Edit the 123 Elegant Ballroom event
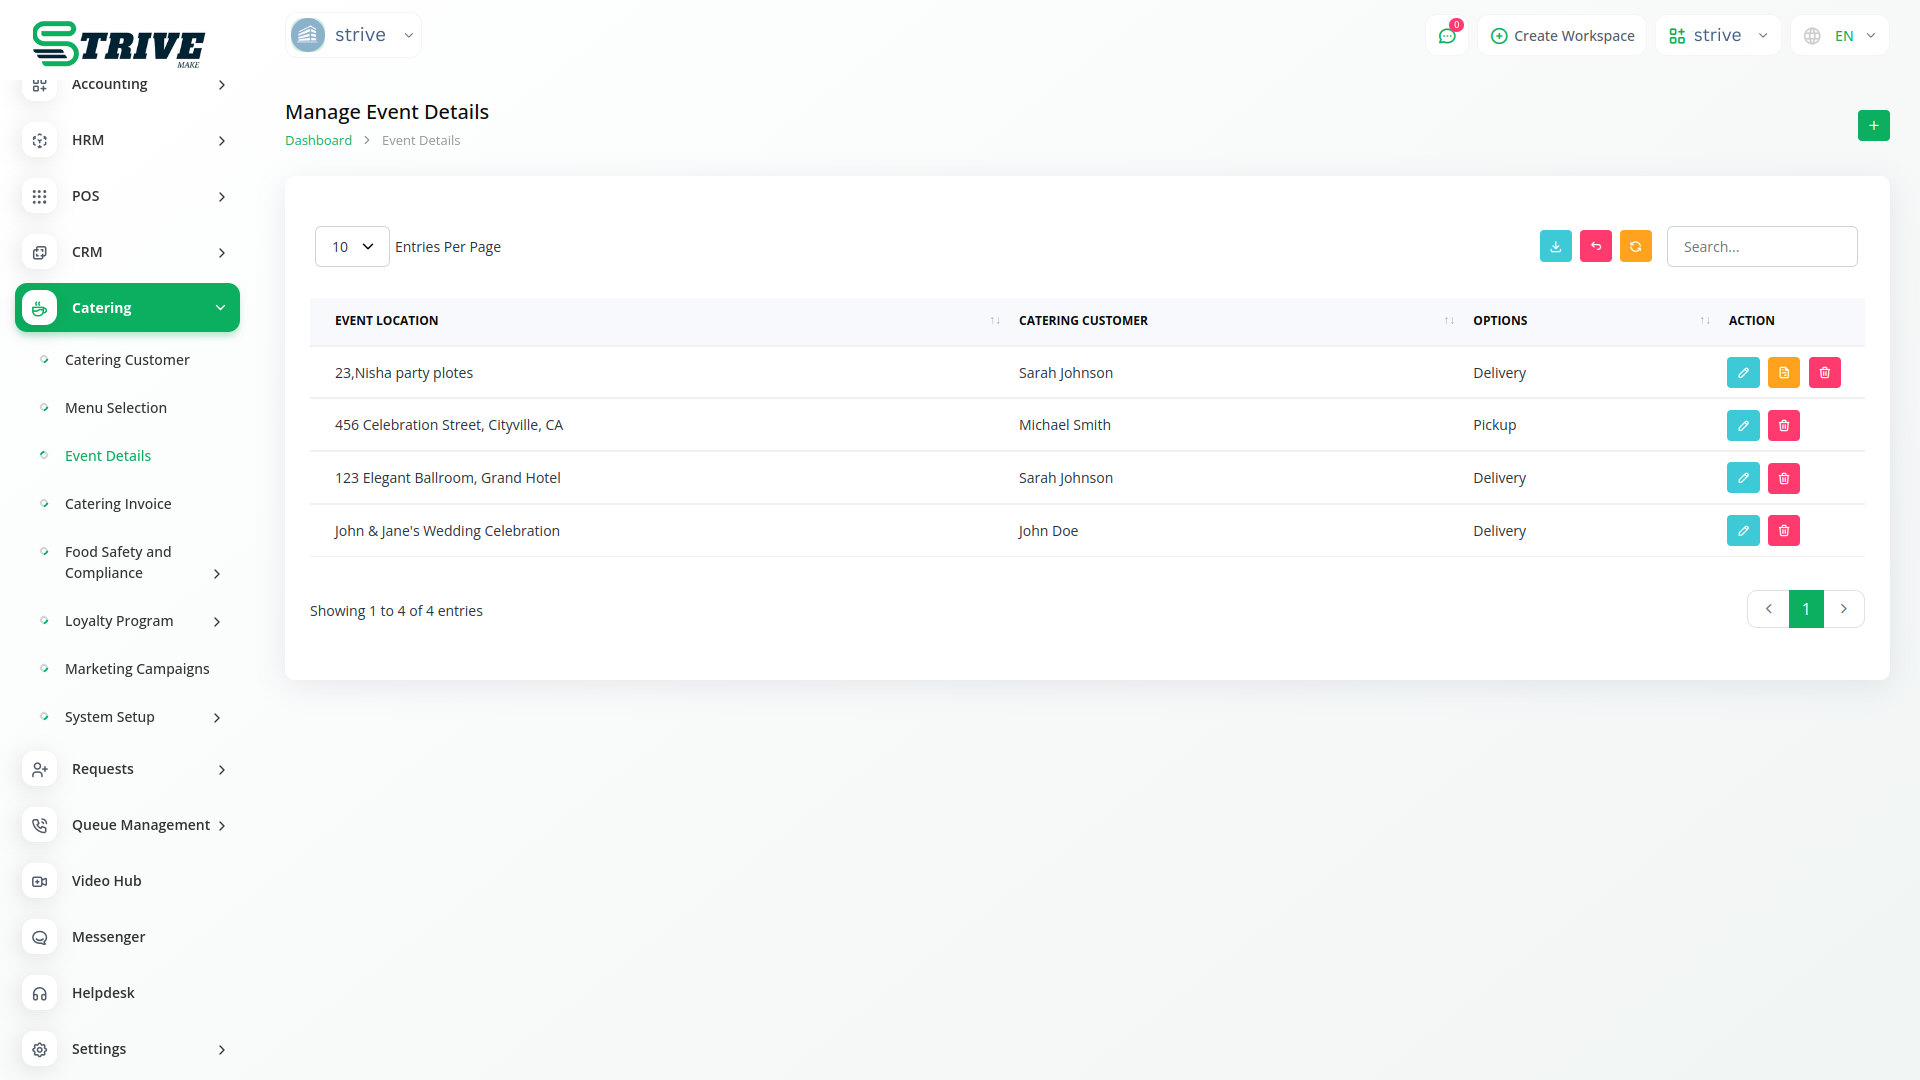The height and width of the screenshot is (1080, 1920). (x=1742, y=478)
